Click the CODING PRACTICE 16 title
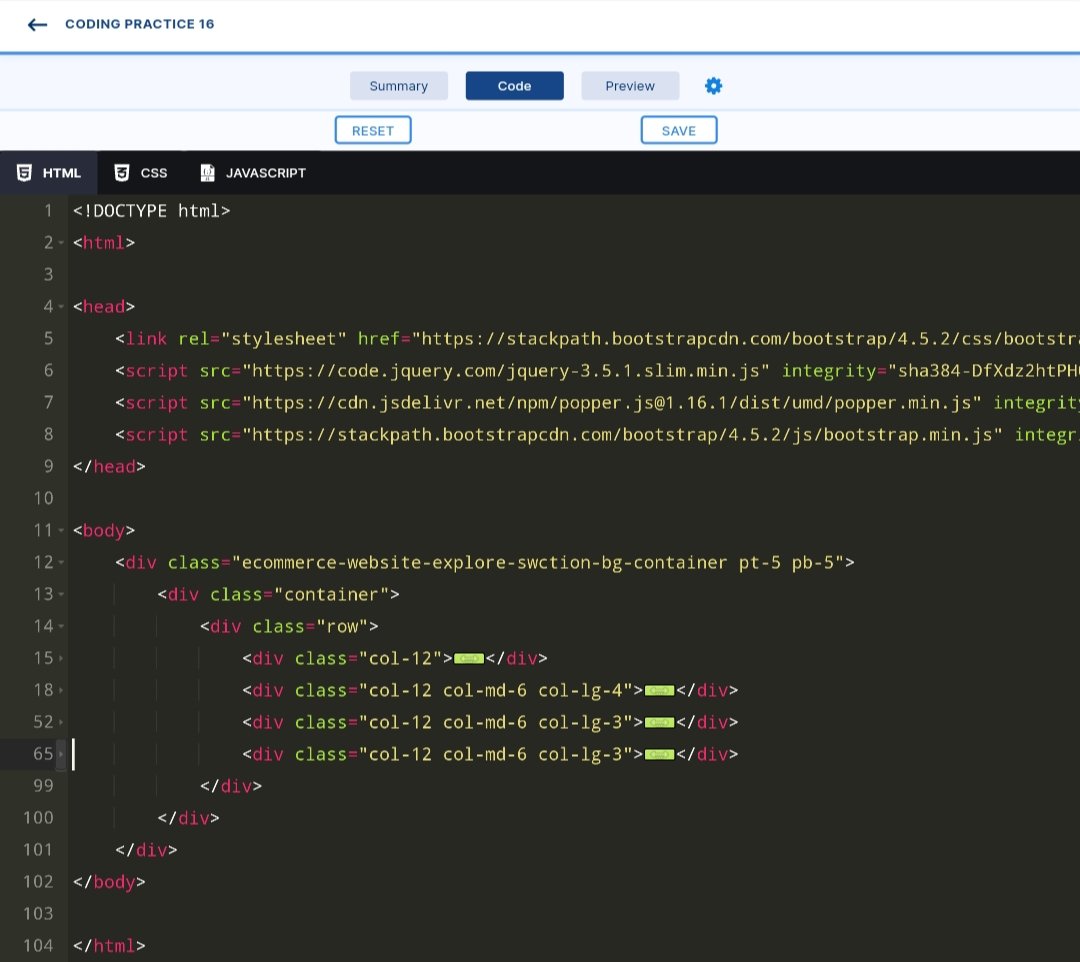This screenshot has width=1080, height=962. pyautogui.click(x=140, y=24)
